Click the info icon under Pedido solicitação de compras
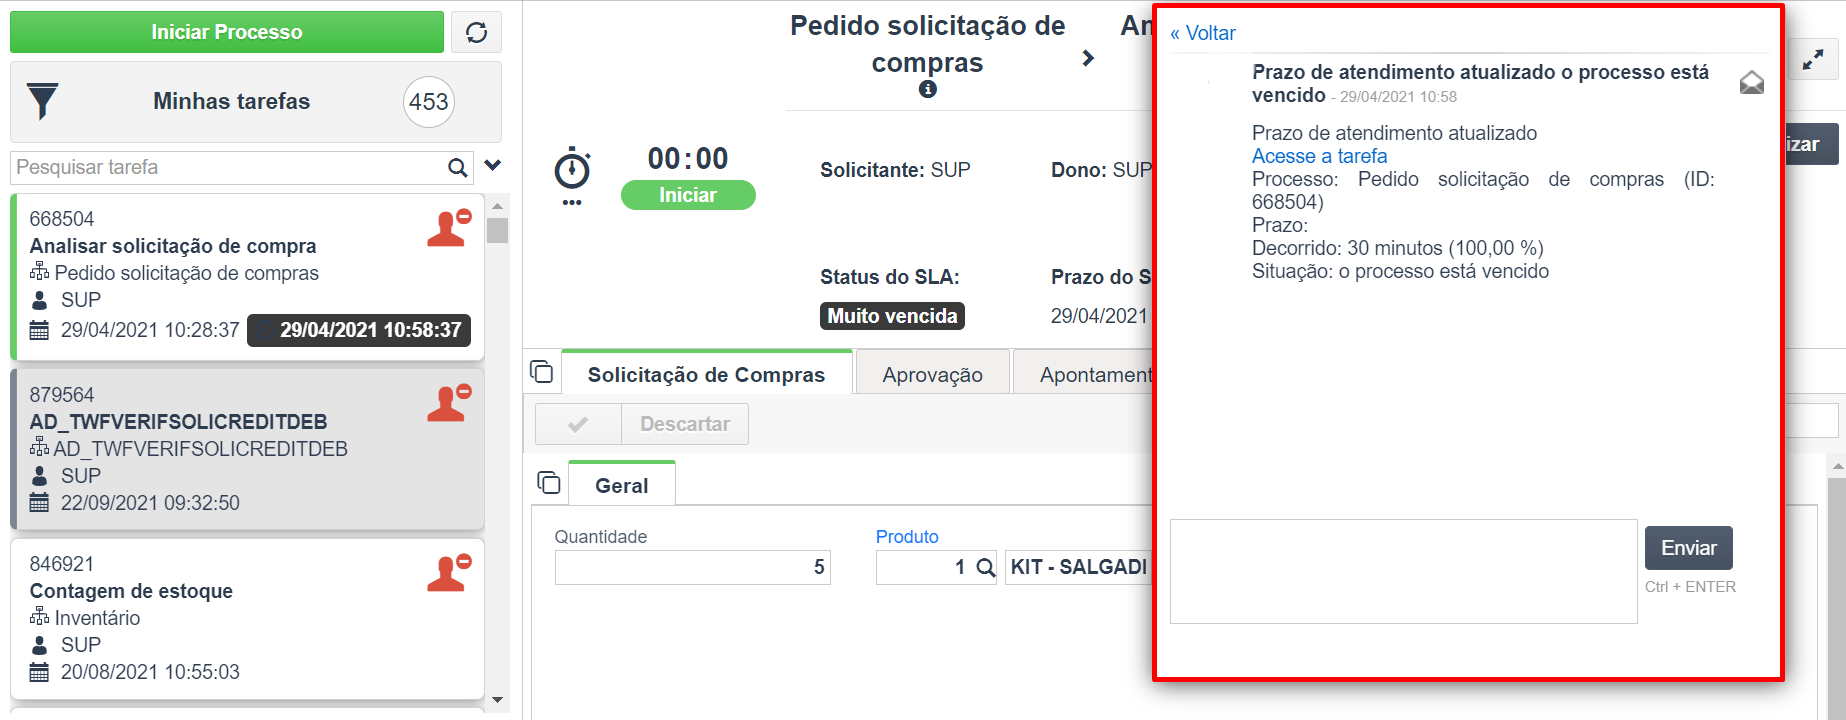The width and height of the screenshot is (1846, 720). click(x=928, y=89)
